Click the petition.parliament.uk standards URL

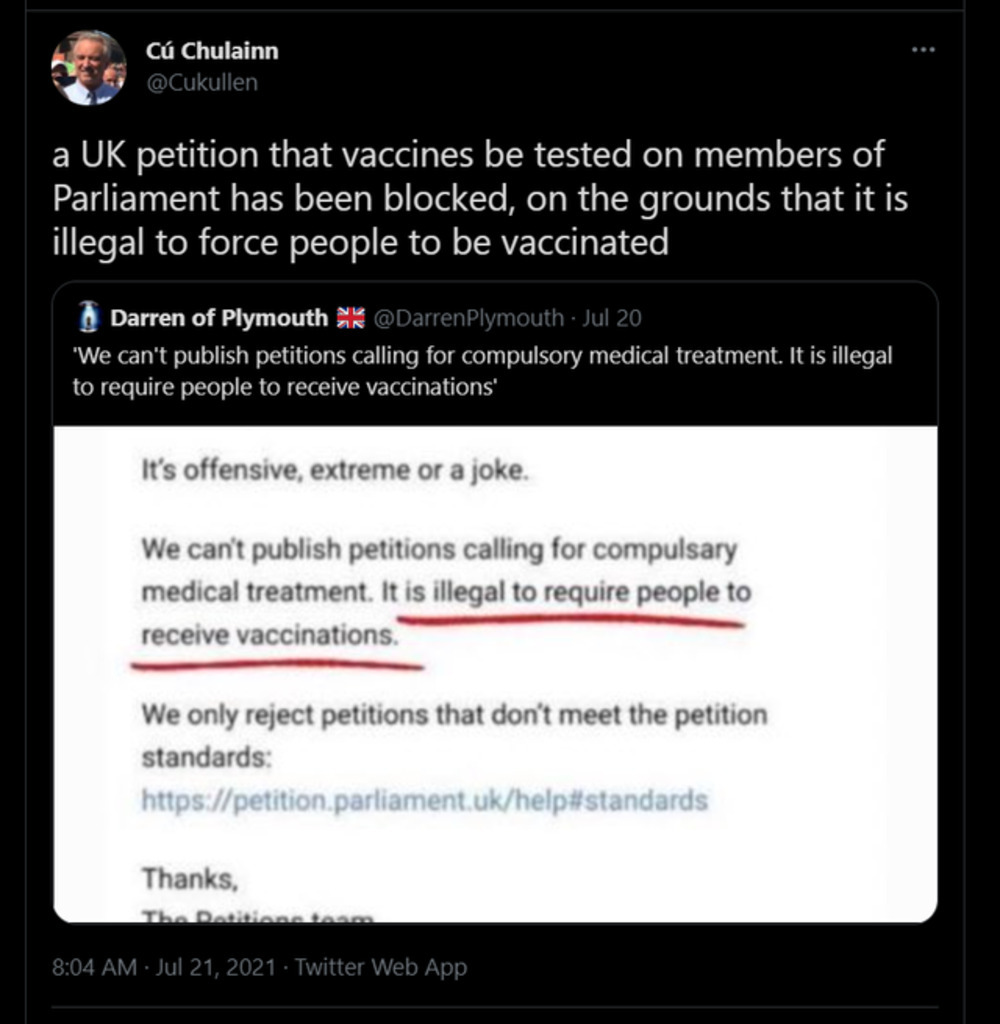pyautogui.click(x=424, y=800)
